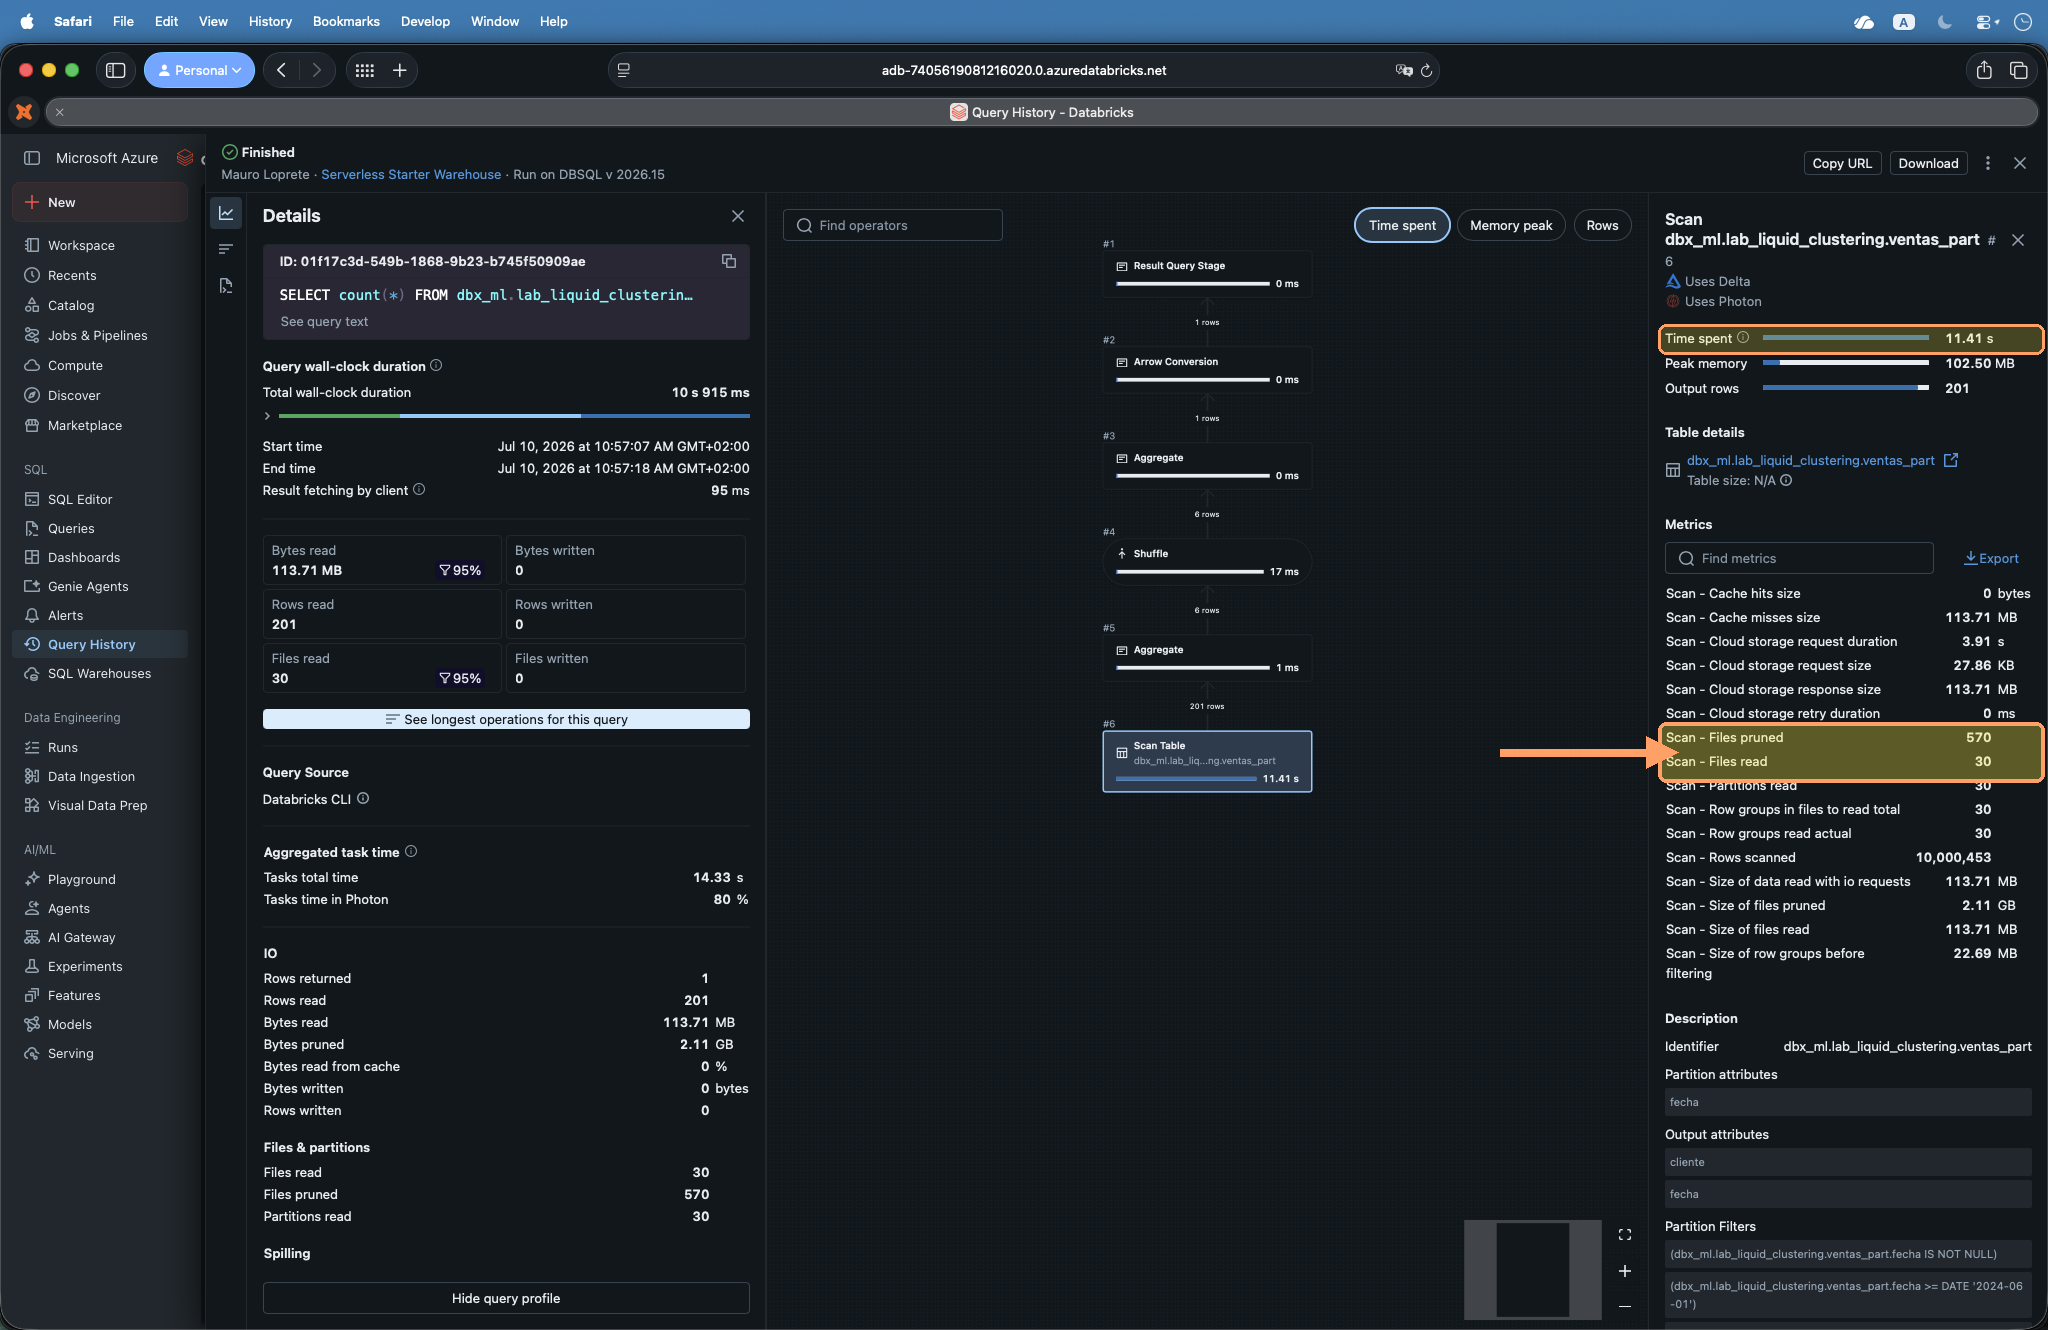Open the Queries sidebar item
2048x1330 pixels.
[x=71, y=528]
